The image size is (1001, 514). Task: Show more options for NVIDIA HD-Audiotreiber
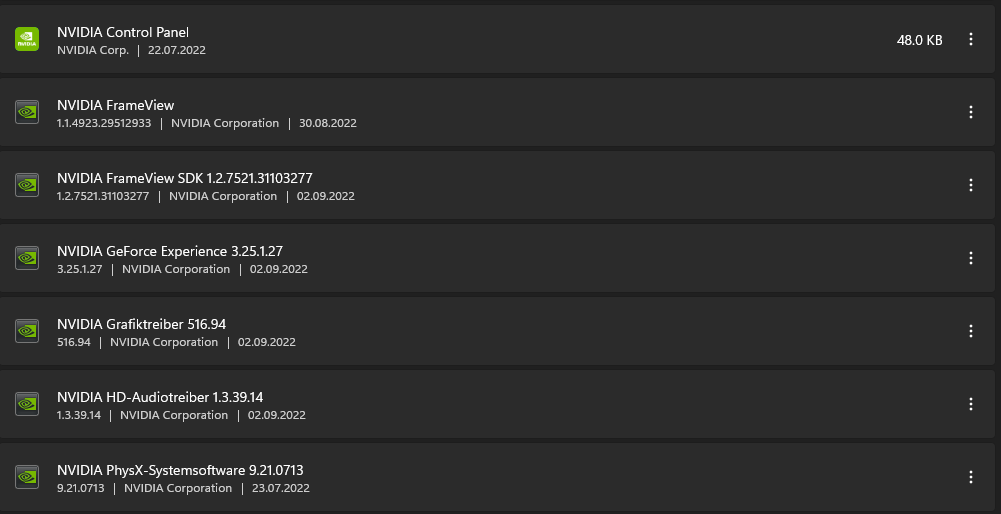click(x=970, y=404)
